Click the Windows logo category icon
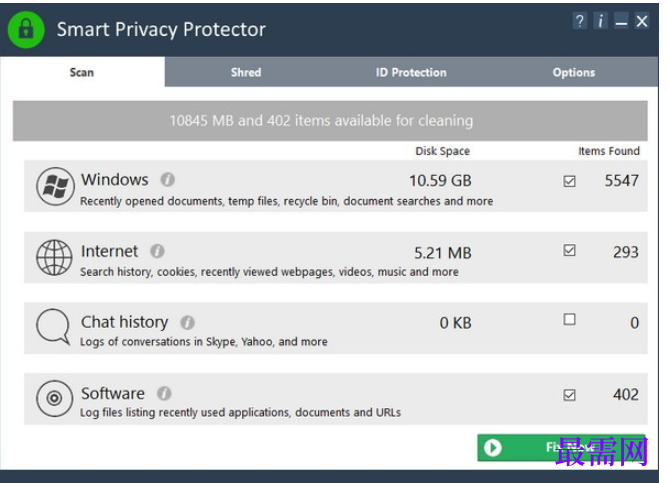Viewport: 667px width, 483px height. point(55,186)
